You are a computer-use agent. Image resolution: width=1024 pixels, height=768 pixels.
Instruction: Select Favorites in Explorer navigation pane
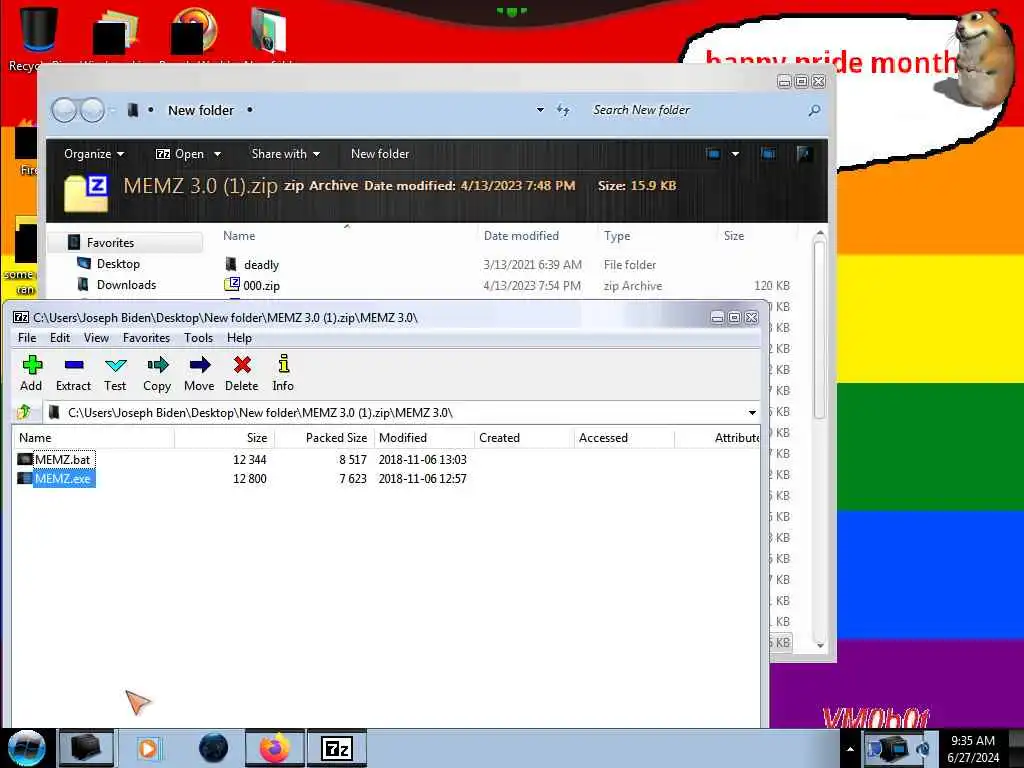click(110, 243)
